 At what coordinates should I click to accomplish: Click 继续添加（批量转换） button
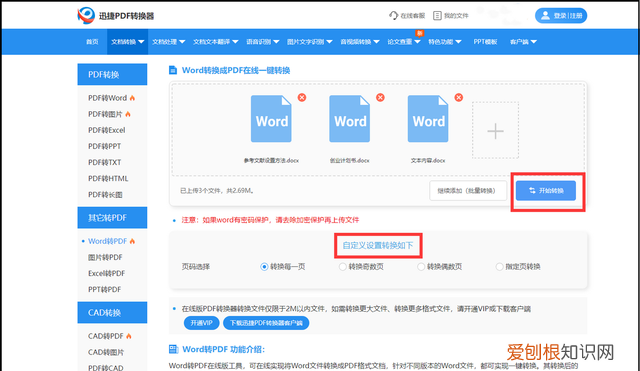468,191
